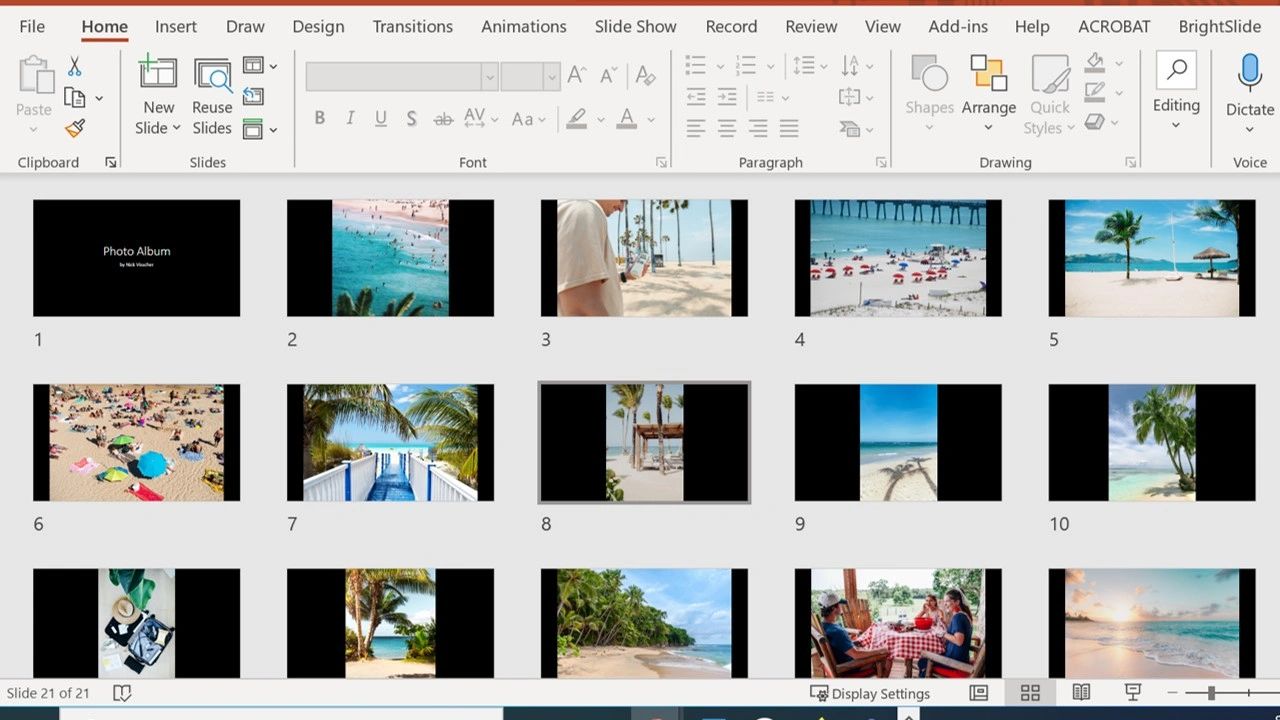Switch to the Animations ribbon tab
The height and width of the screenshot is (720, 1280).
tap(523, 26)
